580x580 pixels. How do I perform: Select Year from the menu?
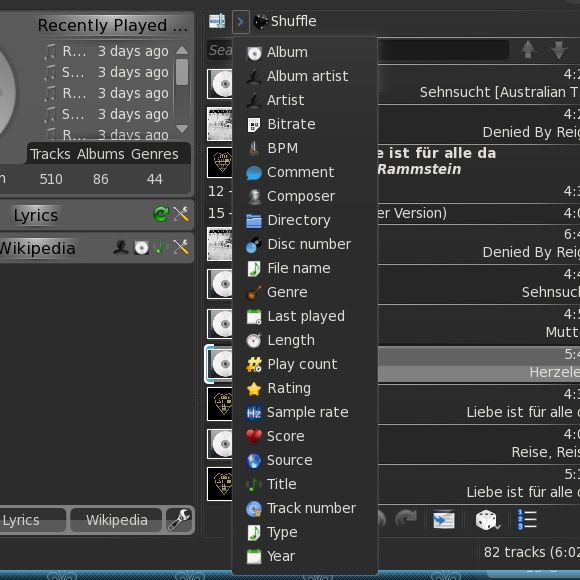click(x=305, y=557)
